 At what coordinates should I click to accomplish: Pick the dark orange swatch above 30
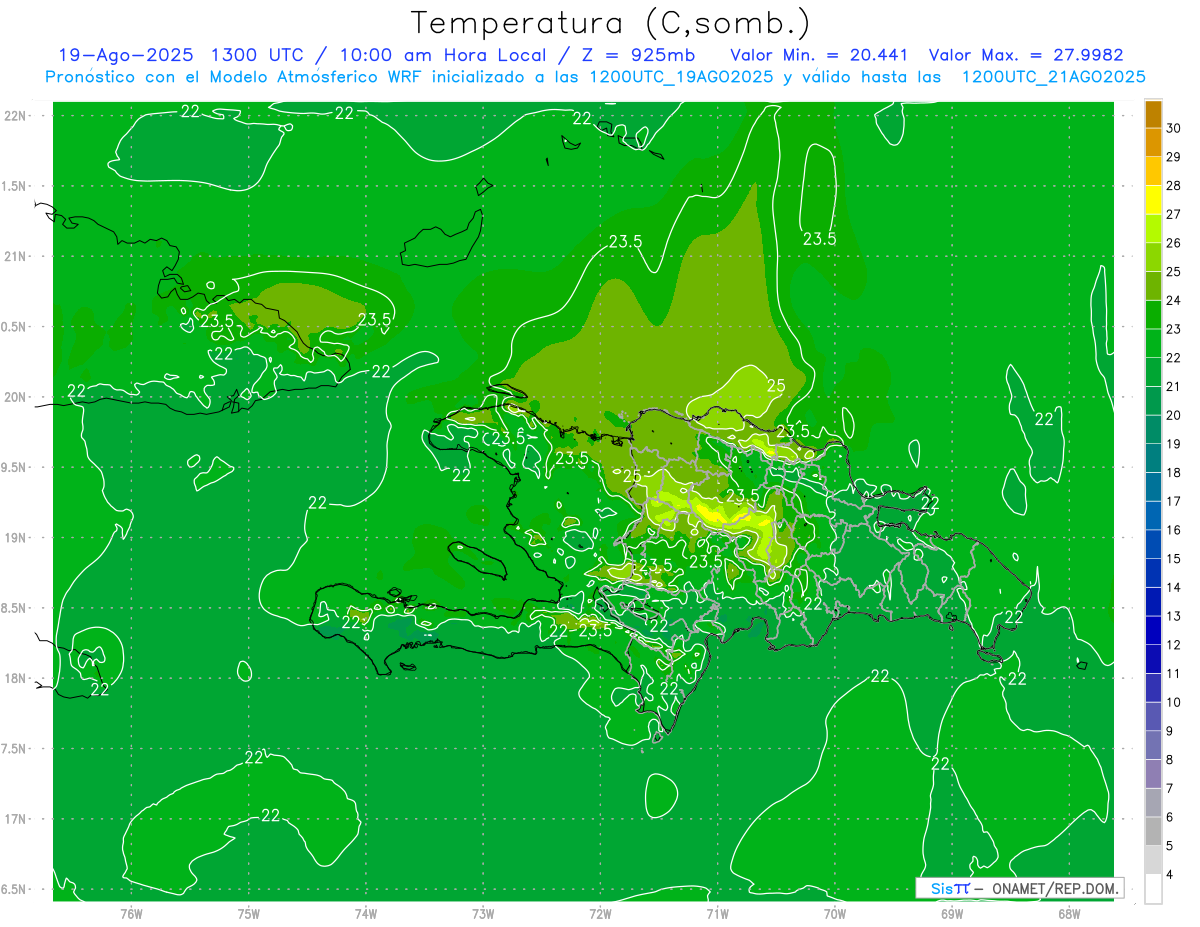(1153, 114)
